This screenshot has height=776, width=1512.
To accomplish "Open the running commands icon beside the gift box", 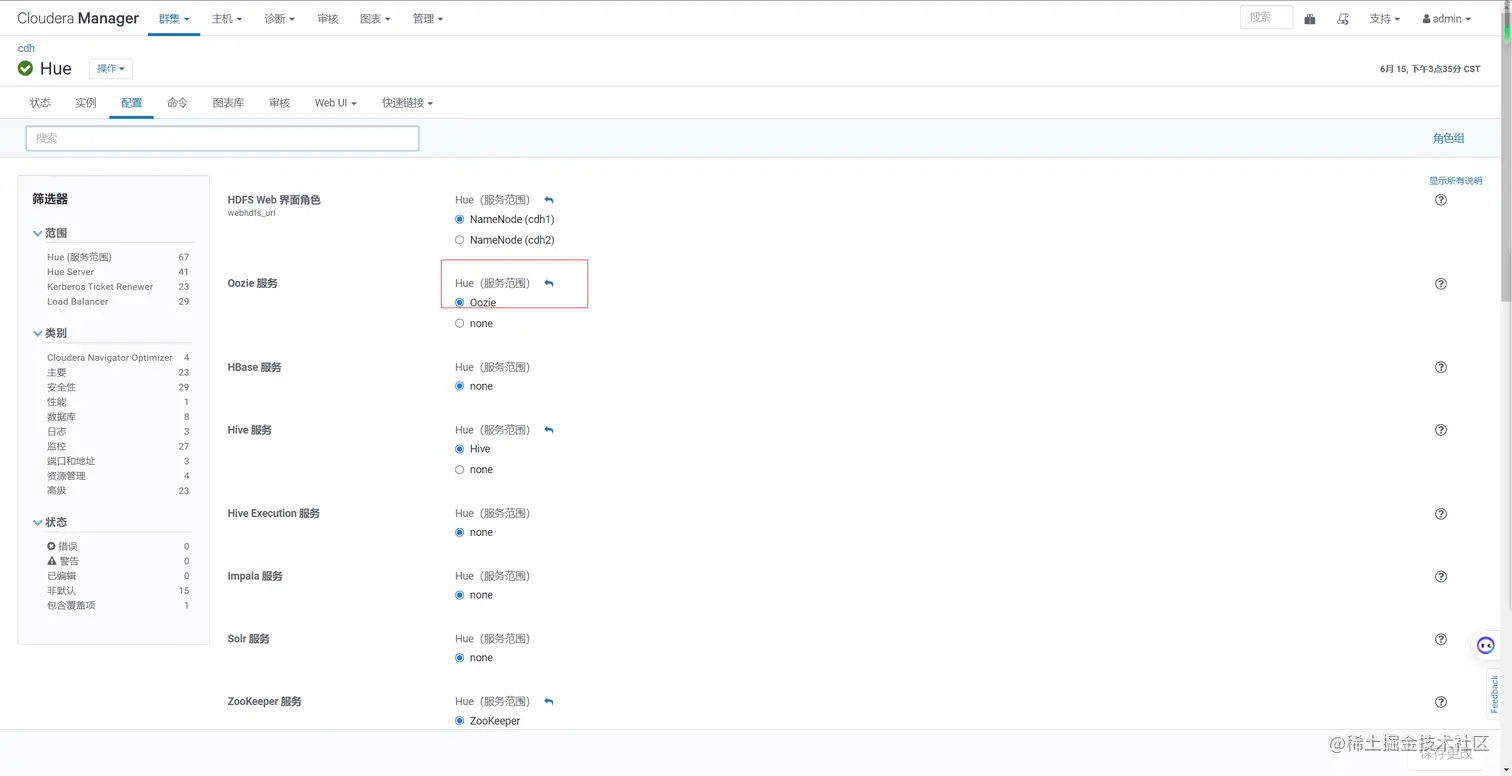I will (1343, 19).
